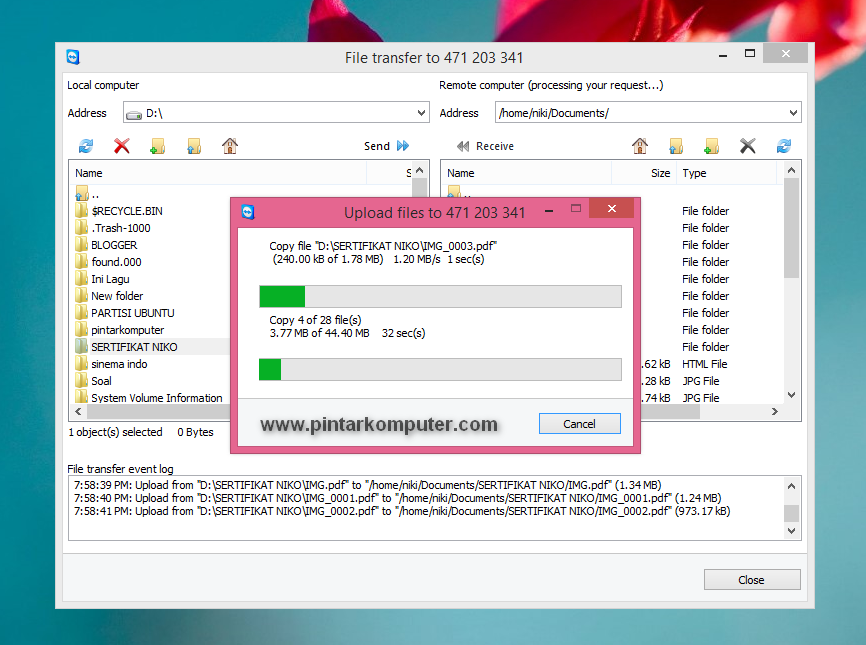Image resolution: width=866 pixels, height=645 pixels.
Task: Select the System Volume Information folder
Action: tap(156, 398)
